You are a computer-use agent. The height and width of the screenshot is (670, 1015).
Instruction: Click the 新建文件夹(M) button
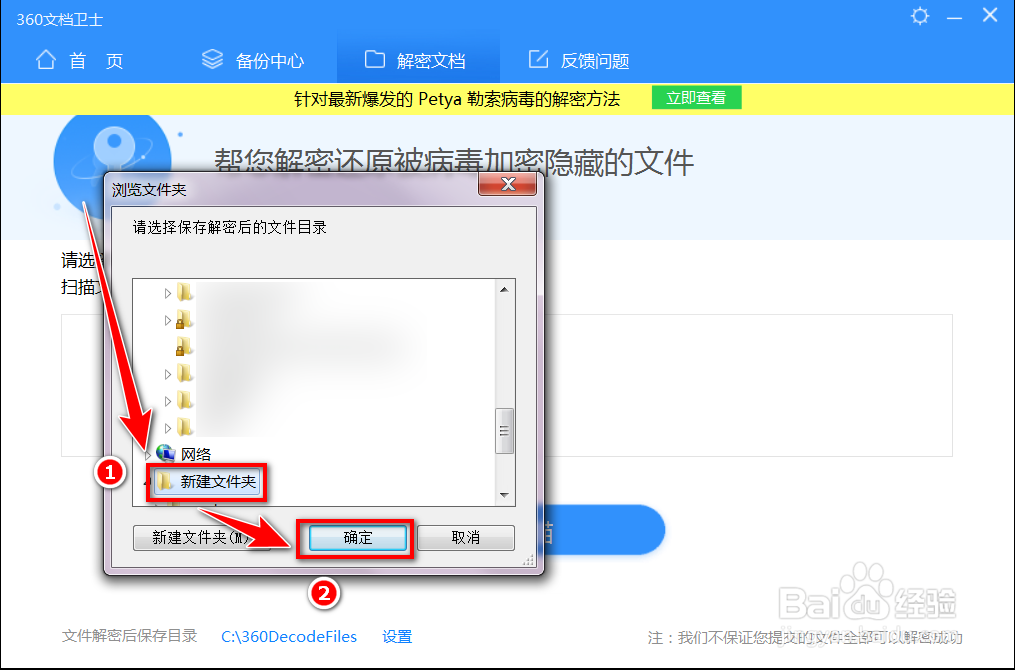(x=201, y=537)
